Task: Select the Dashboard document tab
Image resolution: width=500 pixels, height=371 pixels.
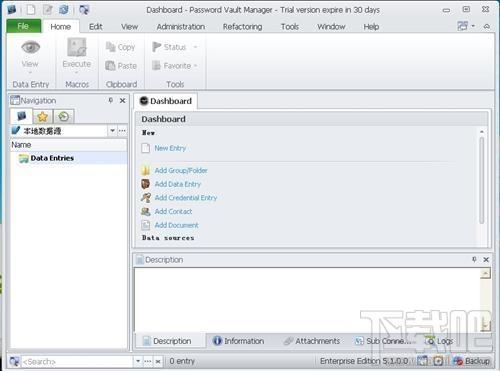Action: pos(166,101)
